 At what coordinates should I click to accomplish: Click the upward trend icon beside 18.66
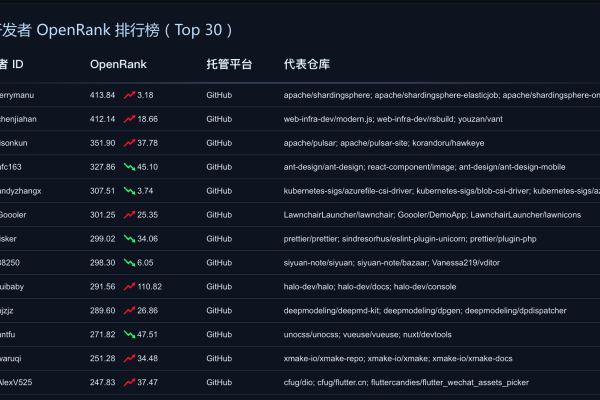(129, 119)
